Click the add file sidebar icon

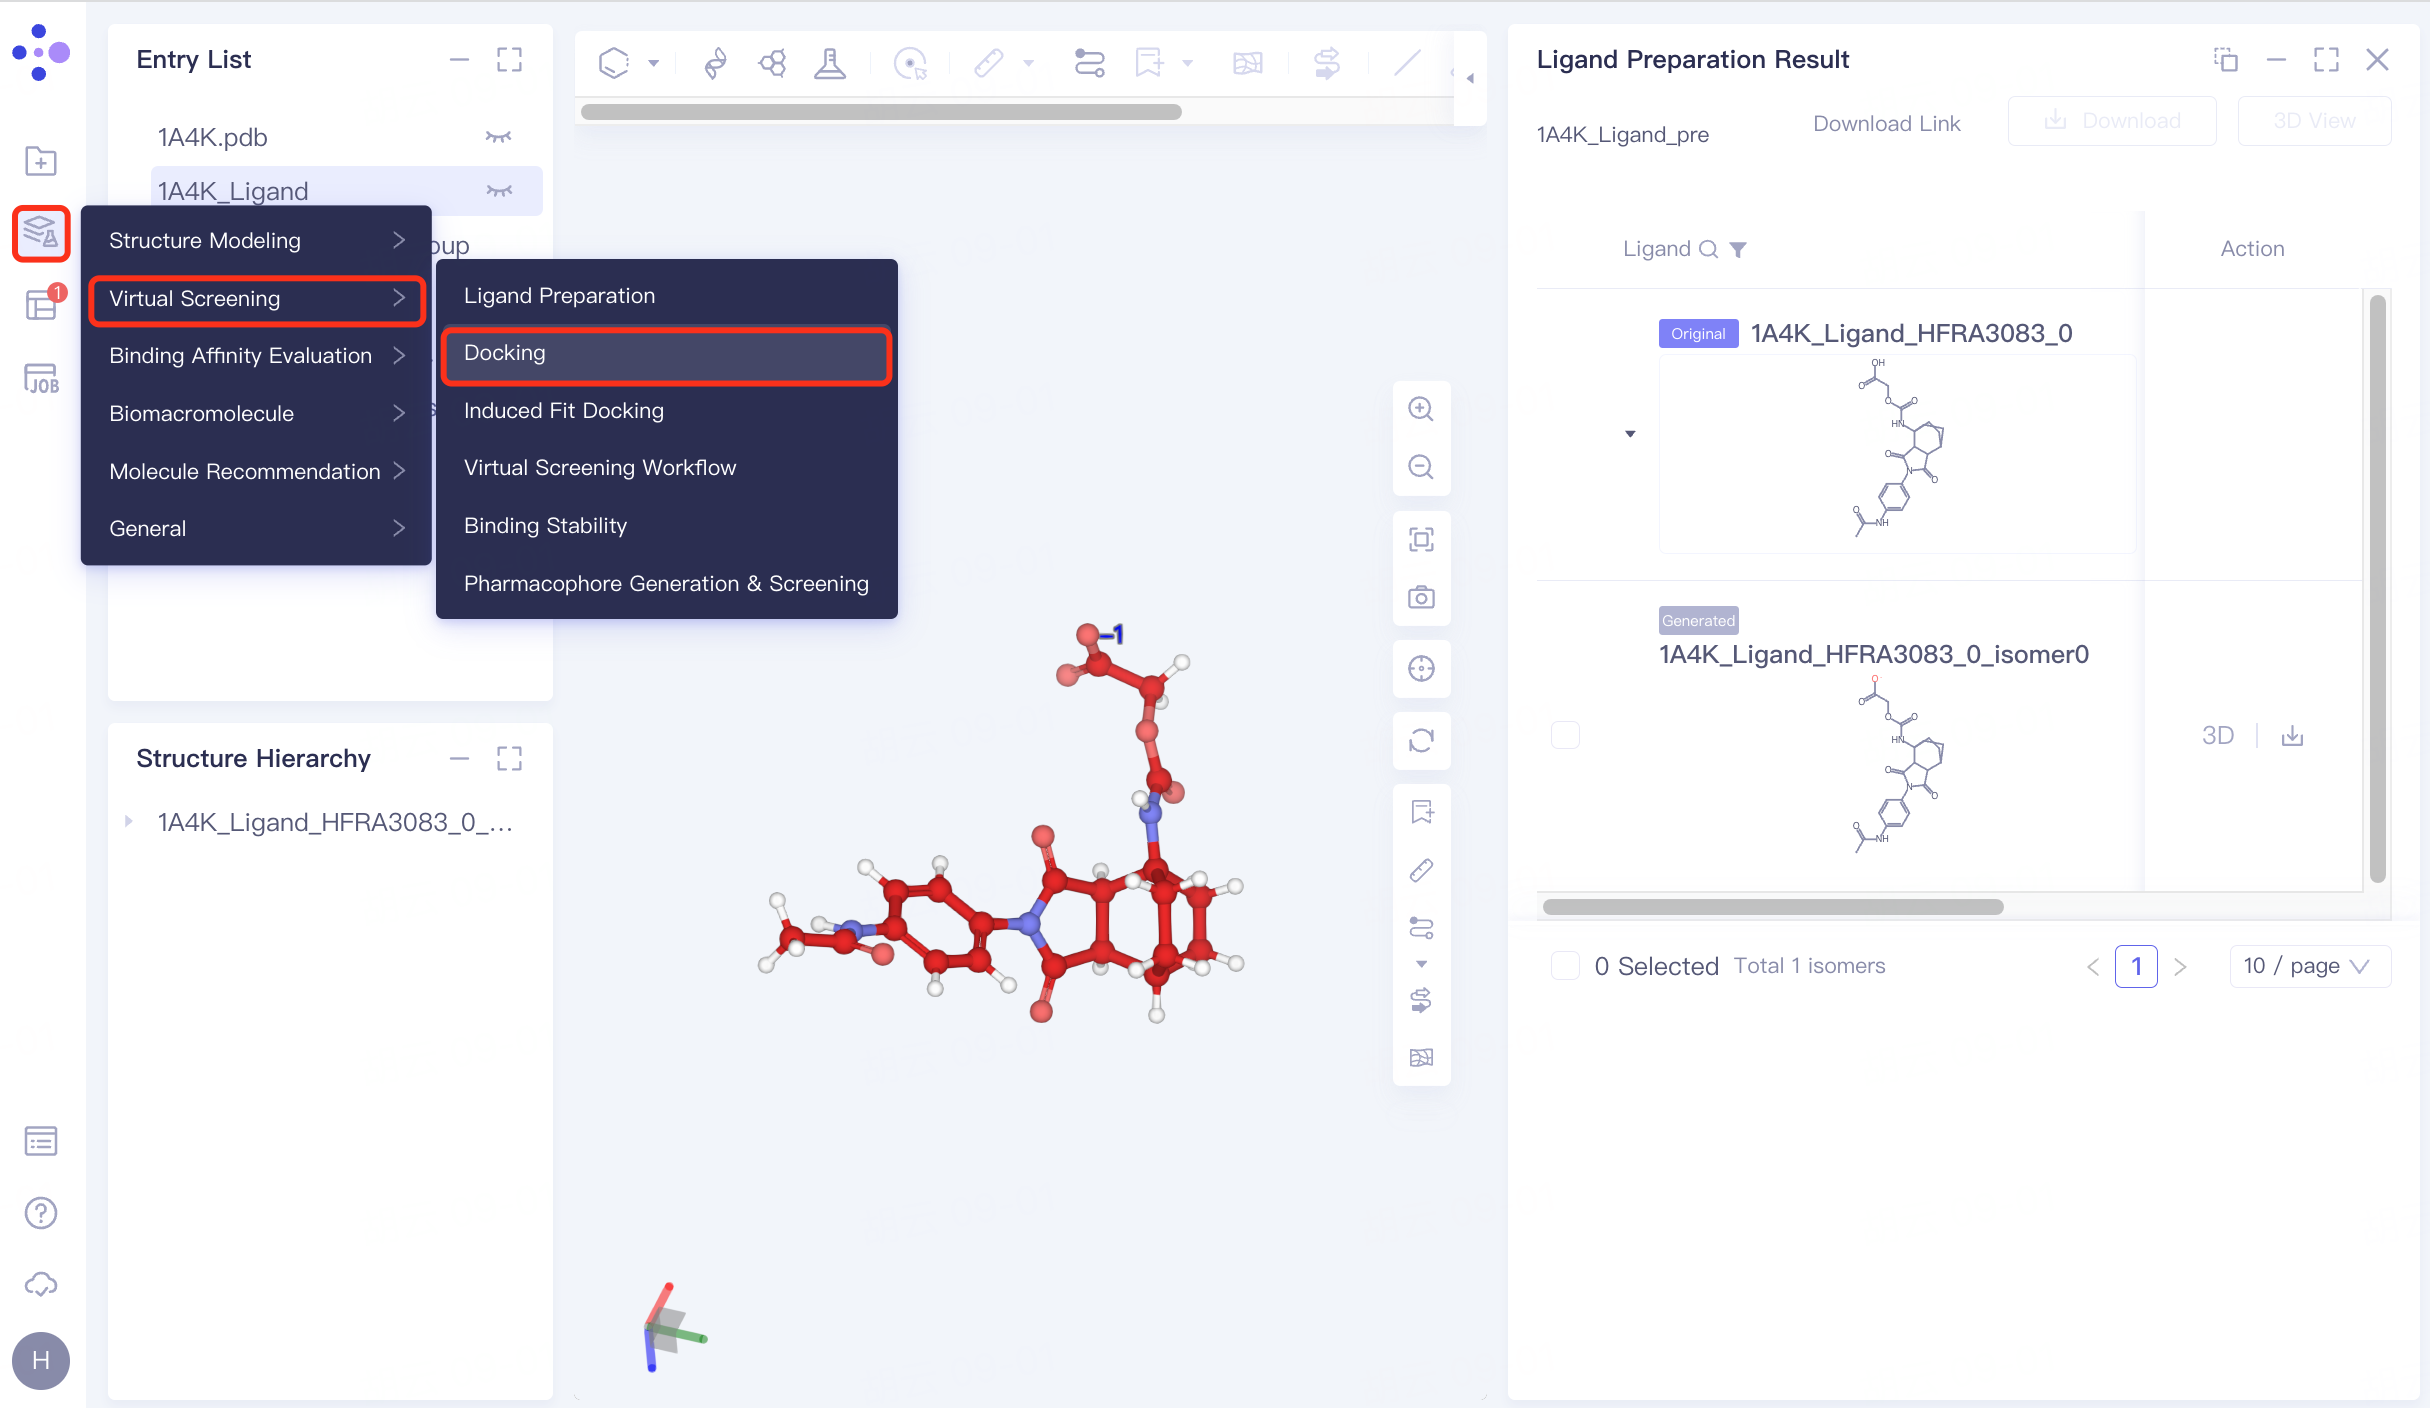tap(41, 161)
